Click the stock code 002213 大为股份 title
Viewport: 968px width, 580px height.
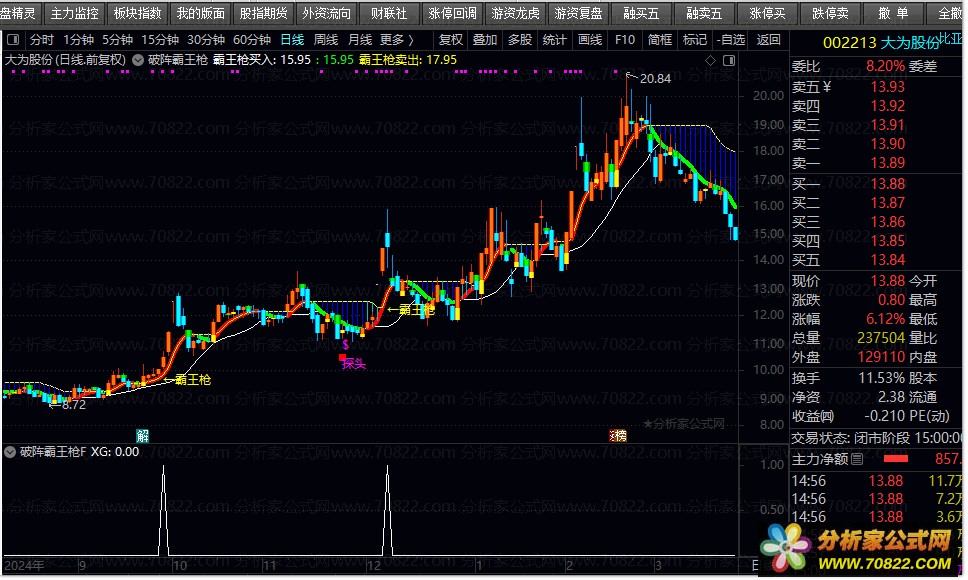point(882,43)
